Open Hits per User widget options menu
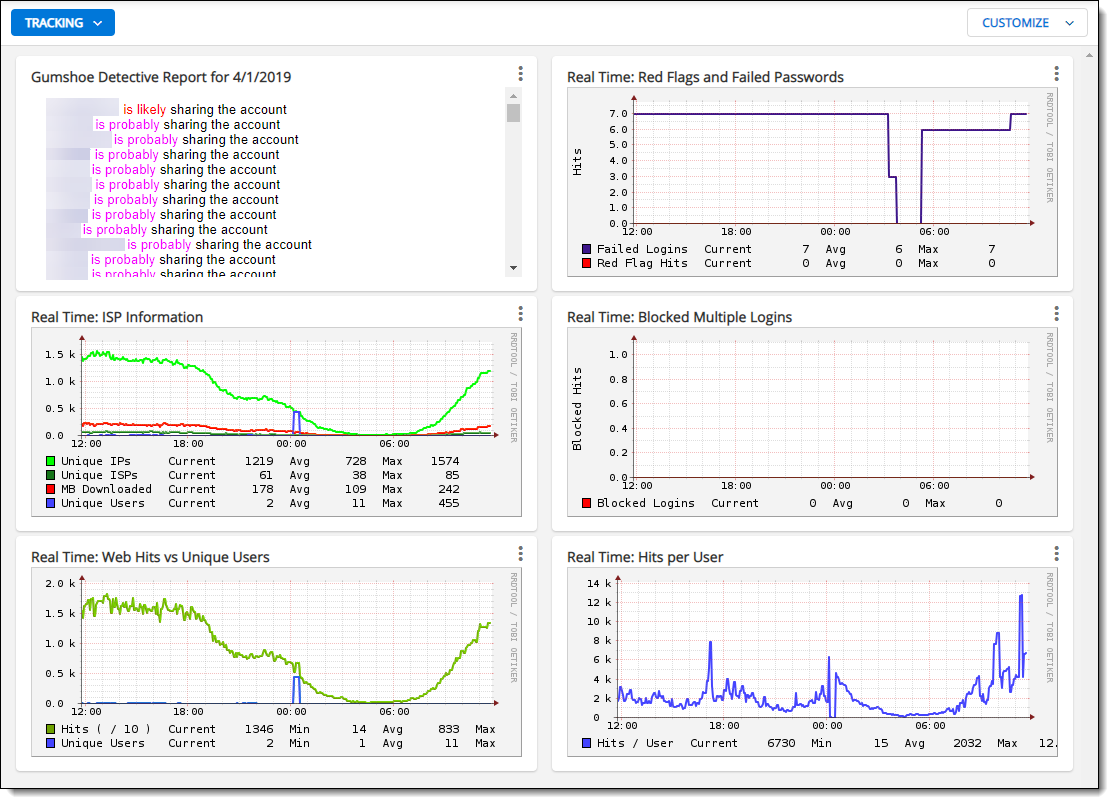The width and height of the screenshot is (1114, 804). pyautogui.click(x=1056, y=554)
